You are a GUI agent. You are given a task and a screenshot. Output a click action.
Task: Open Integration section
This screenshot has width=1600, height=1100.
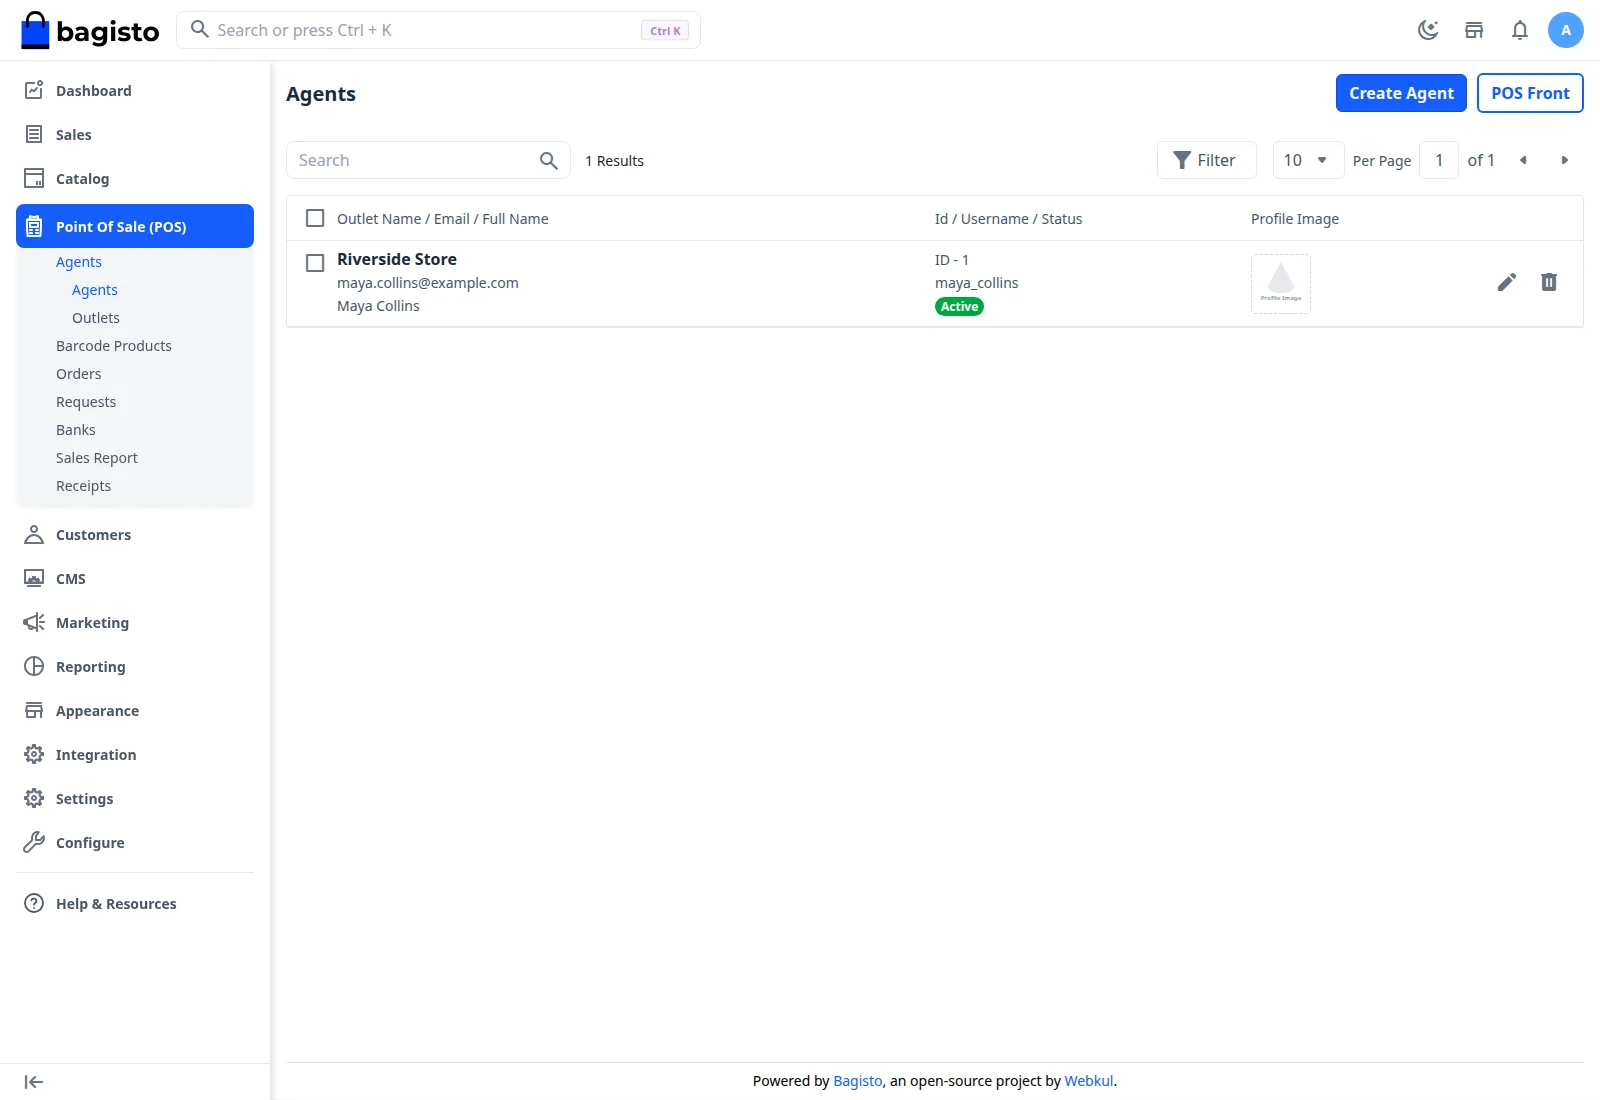click(135, 754)
